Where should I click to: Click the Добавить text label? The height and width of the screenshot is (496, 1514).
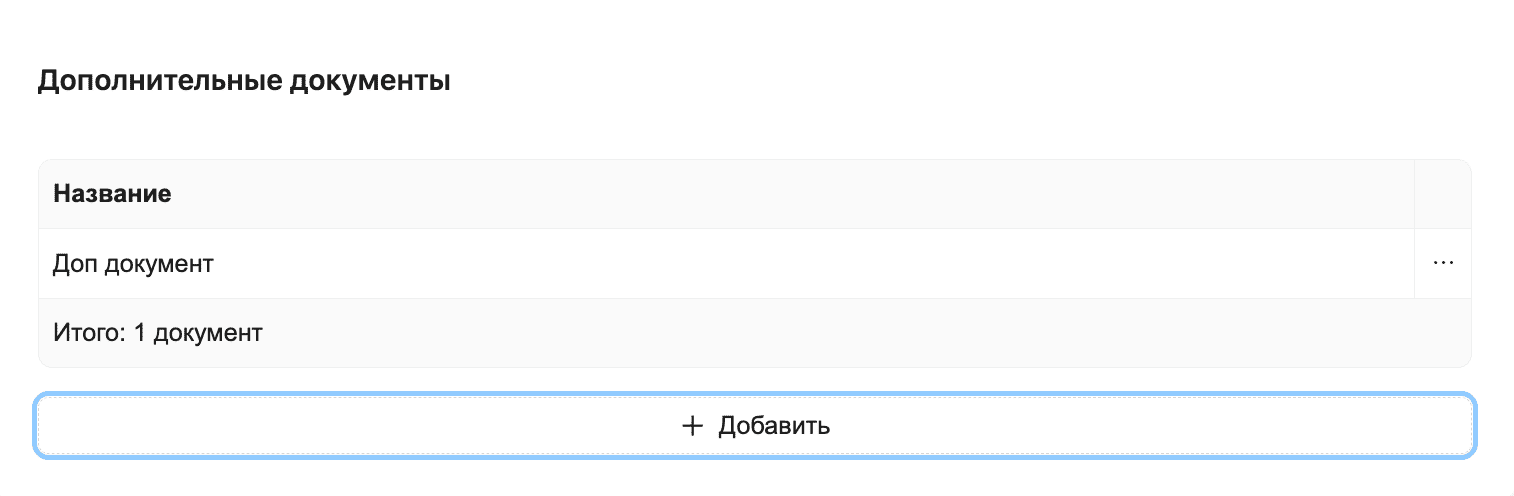(774, 426)
